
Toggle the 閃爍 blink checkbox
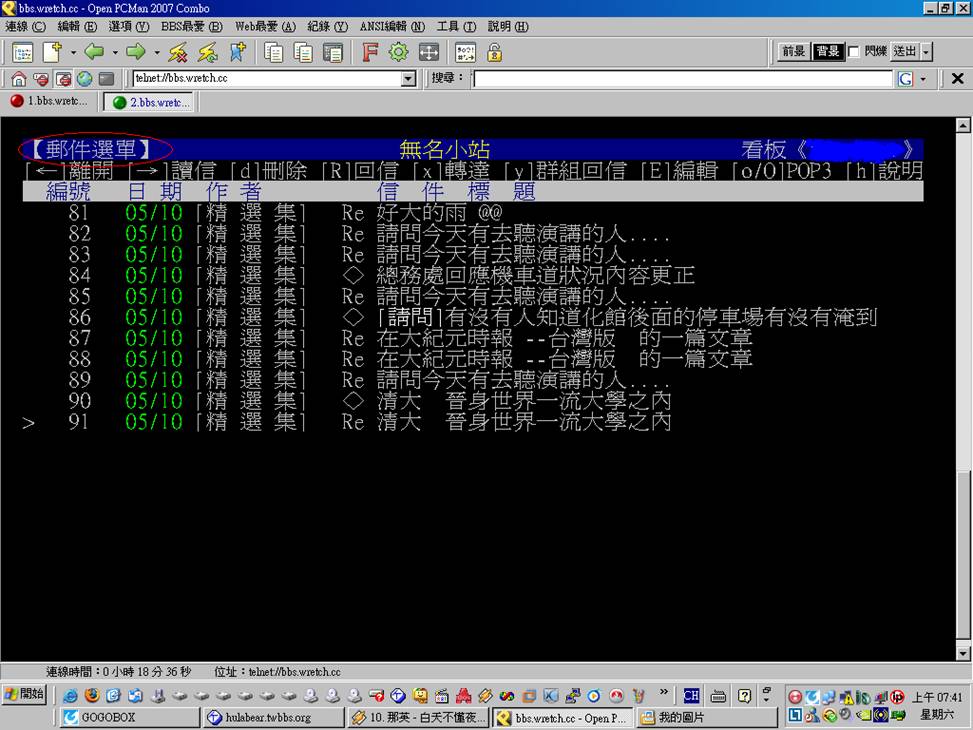(x=853, y=52)
